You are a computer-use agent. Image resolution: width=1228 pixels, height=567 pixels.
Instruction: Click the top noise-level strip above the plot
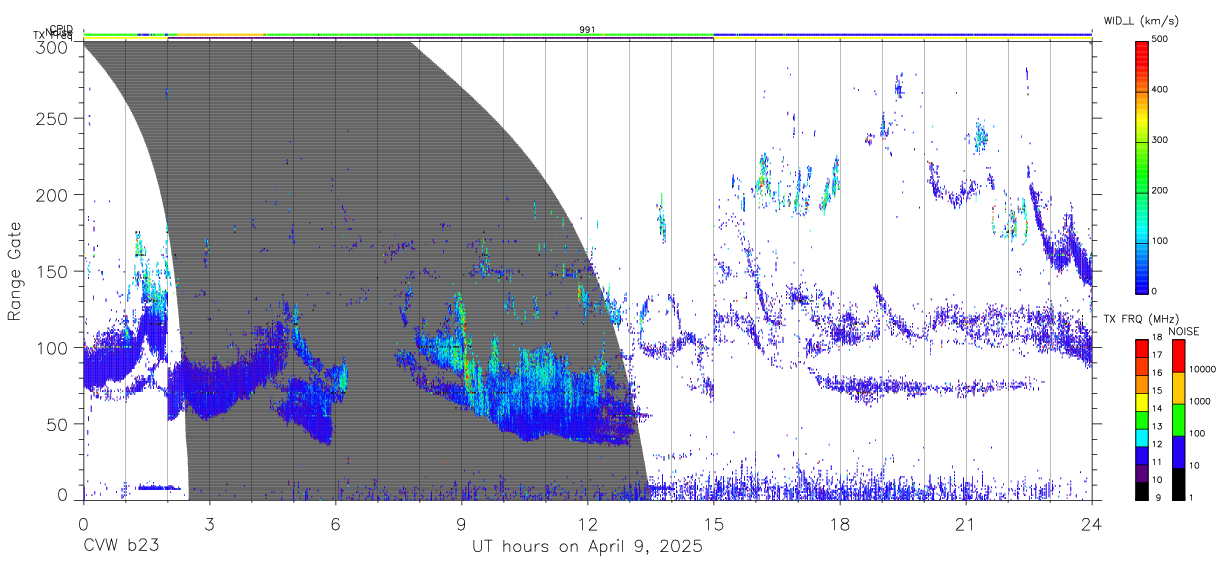[x=587, y=34]
